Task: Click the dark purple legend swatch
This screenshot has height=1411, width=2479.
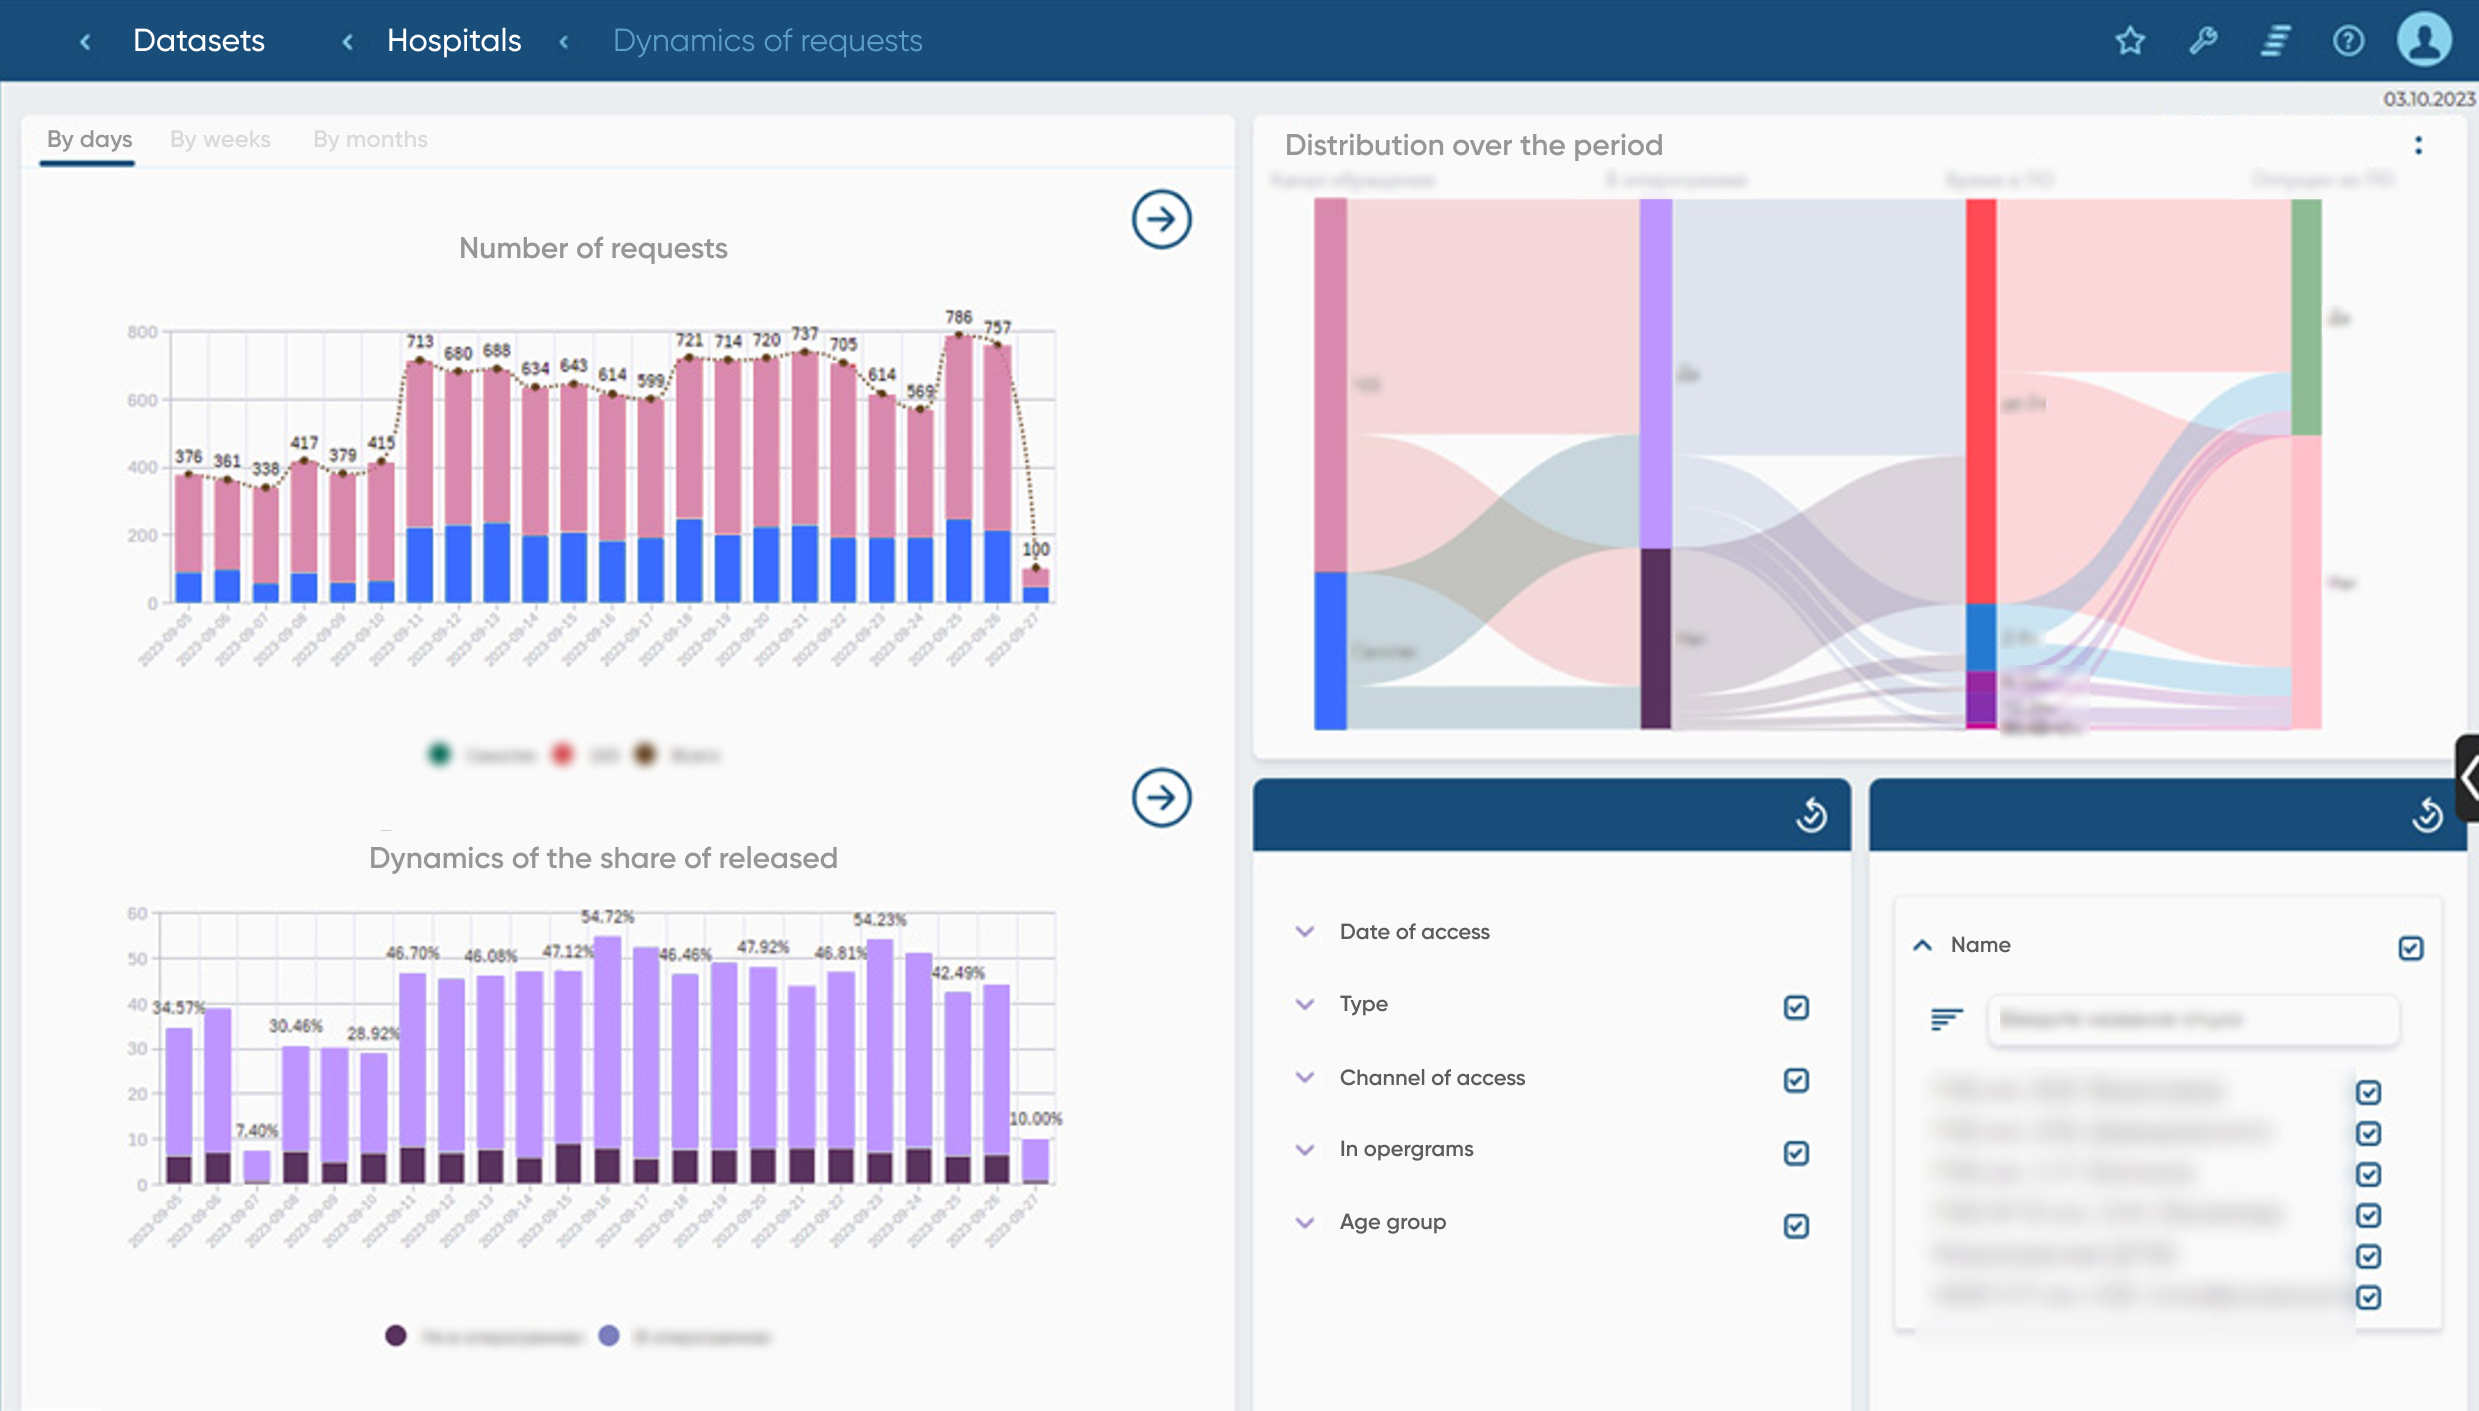Action: [396, 1336]
